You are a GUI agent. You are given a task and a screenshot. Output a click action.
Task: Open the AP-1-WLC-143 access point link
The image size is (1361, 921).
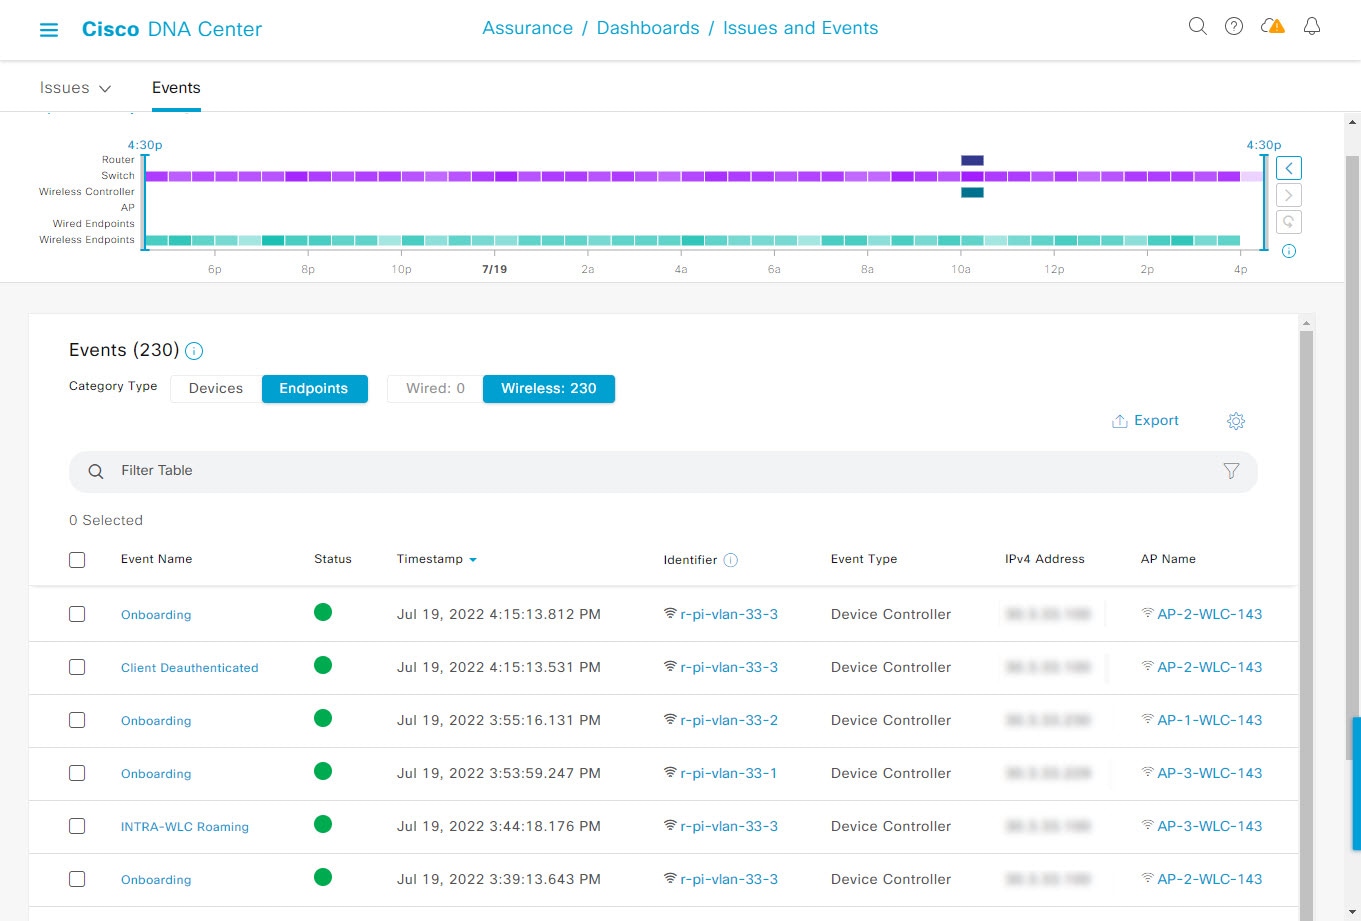tap(1210, 720)
